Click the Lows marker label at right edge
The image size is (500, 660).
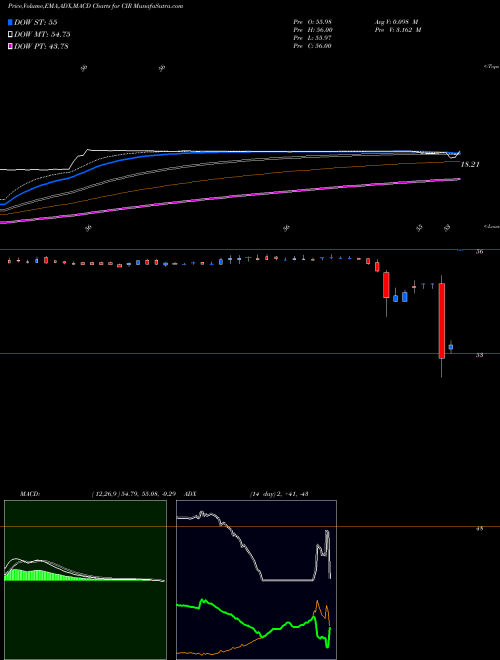492,226
